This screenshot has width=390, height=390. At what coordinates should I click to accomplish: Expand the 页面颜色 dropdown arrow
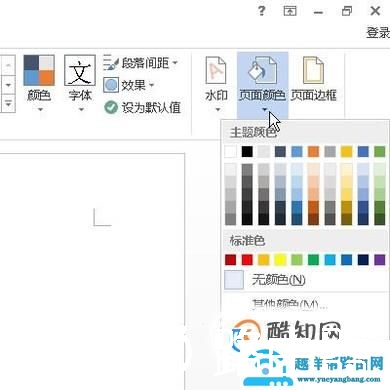(264, 109)
